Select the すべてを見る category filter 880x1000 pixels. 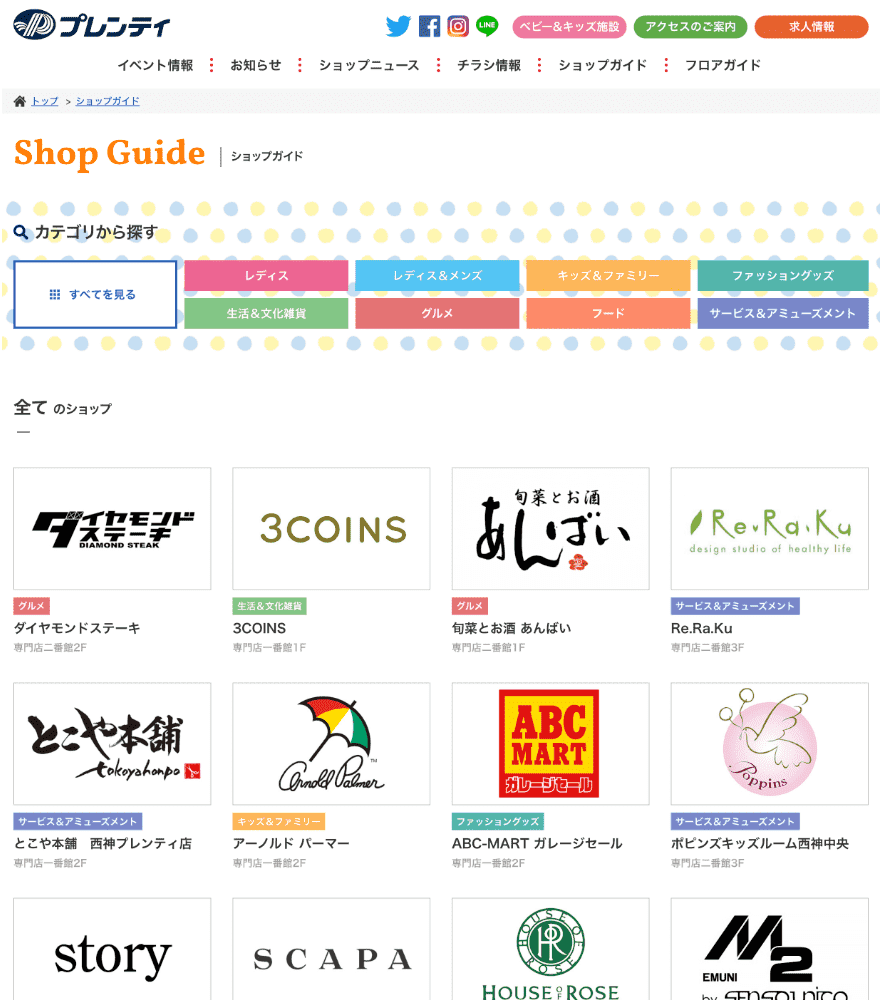coord(95,294)
